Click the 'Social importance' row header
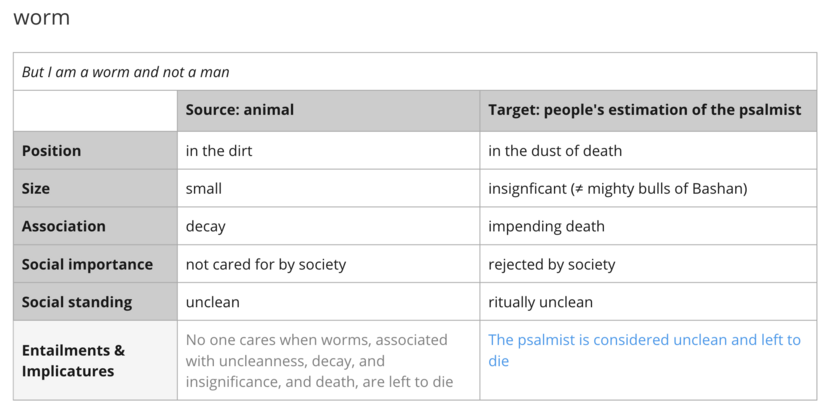 tap(87, 264)
